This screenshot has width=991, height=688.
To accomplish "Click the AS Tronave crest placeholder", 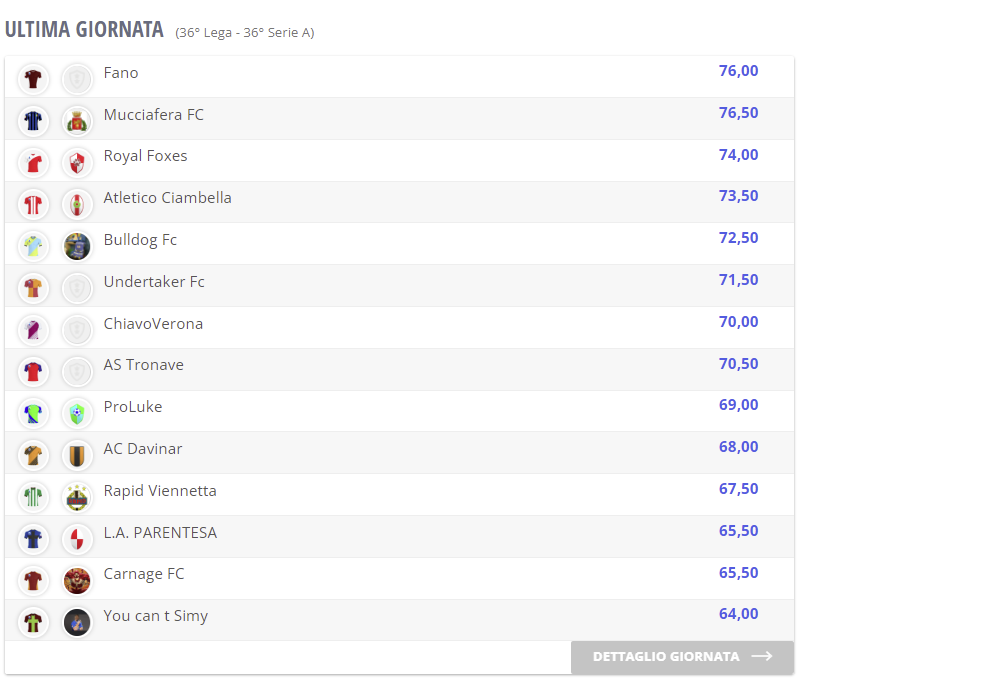I will pyautogui.click(x=77, y=371).
